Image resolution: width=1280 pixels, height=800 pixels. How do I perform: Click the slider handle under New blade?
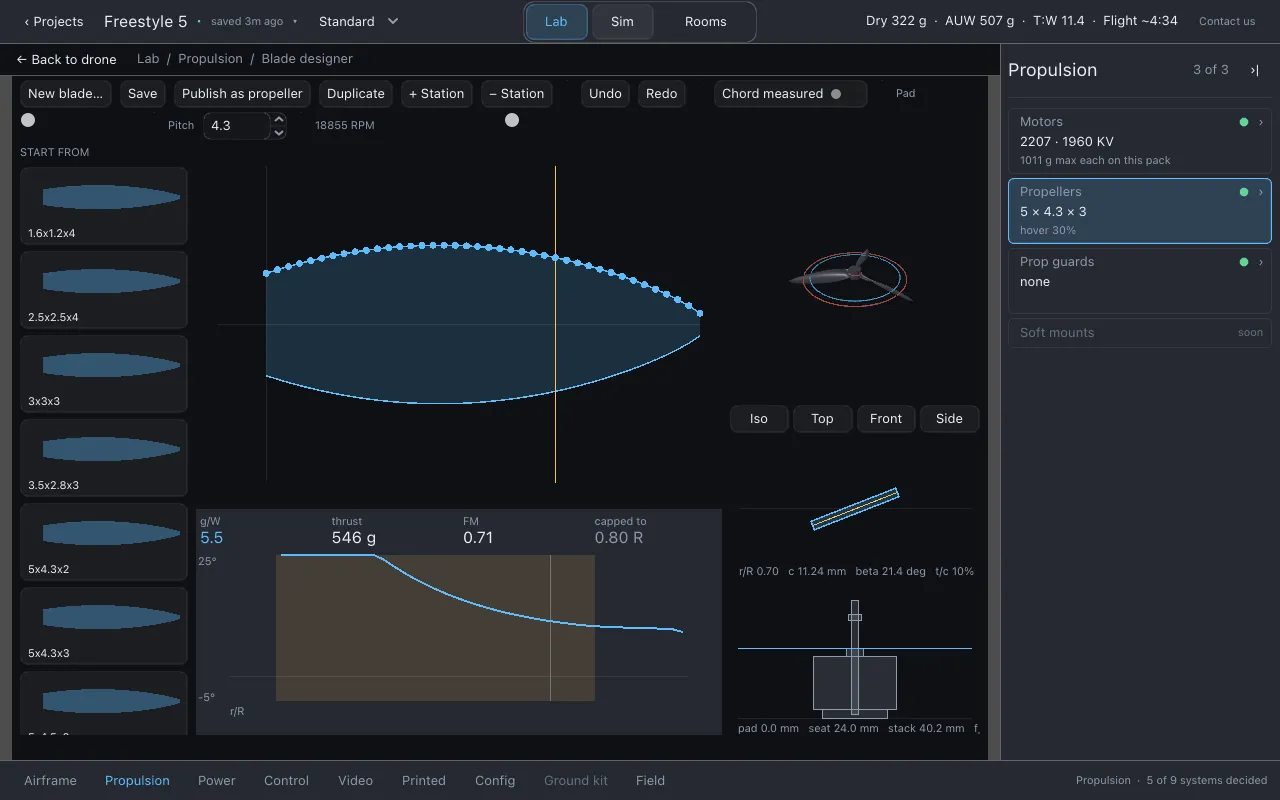[28, 120]
